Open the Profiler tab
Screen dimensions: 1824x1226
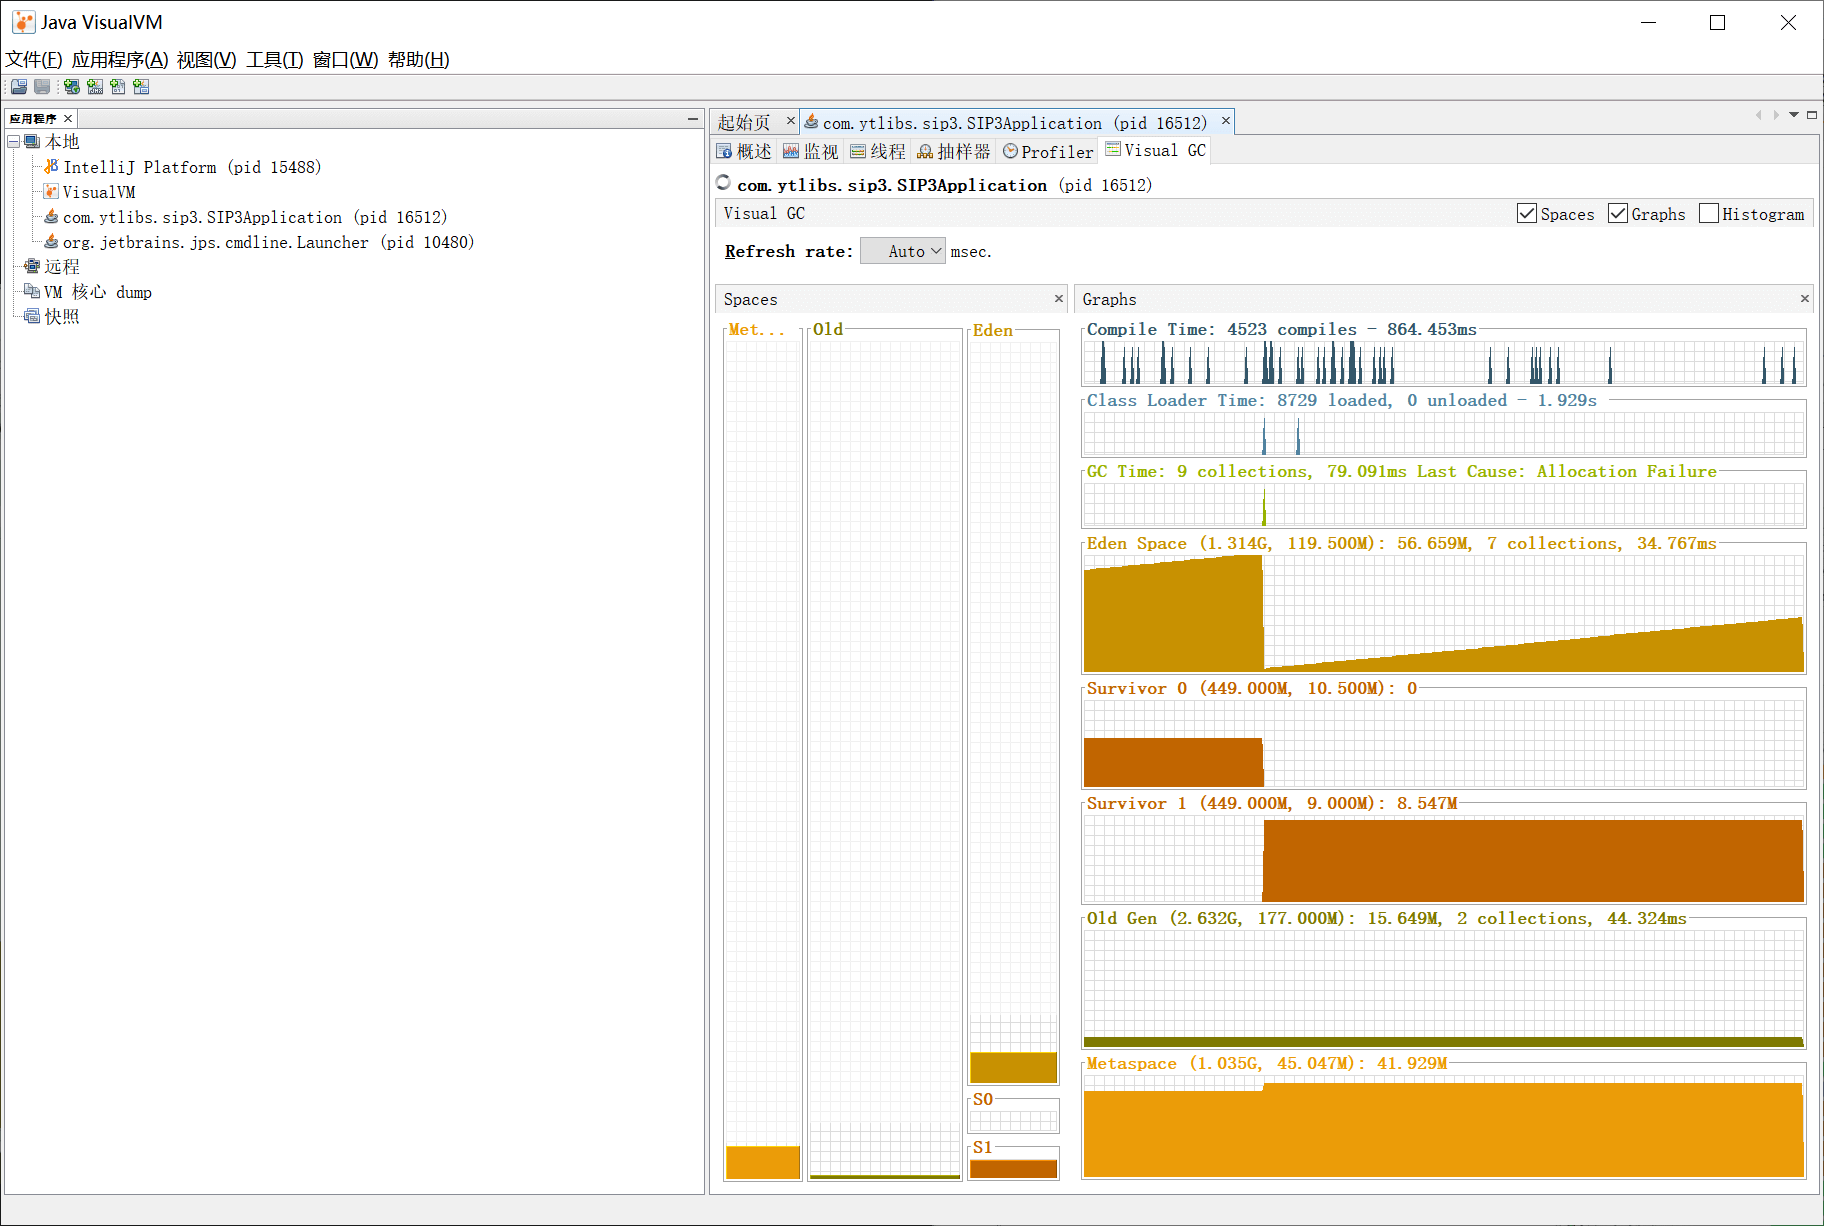[x=1048, y=151]
